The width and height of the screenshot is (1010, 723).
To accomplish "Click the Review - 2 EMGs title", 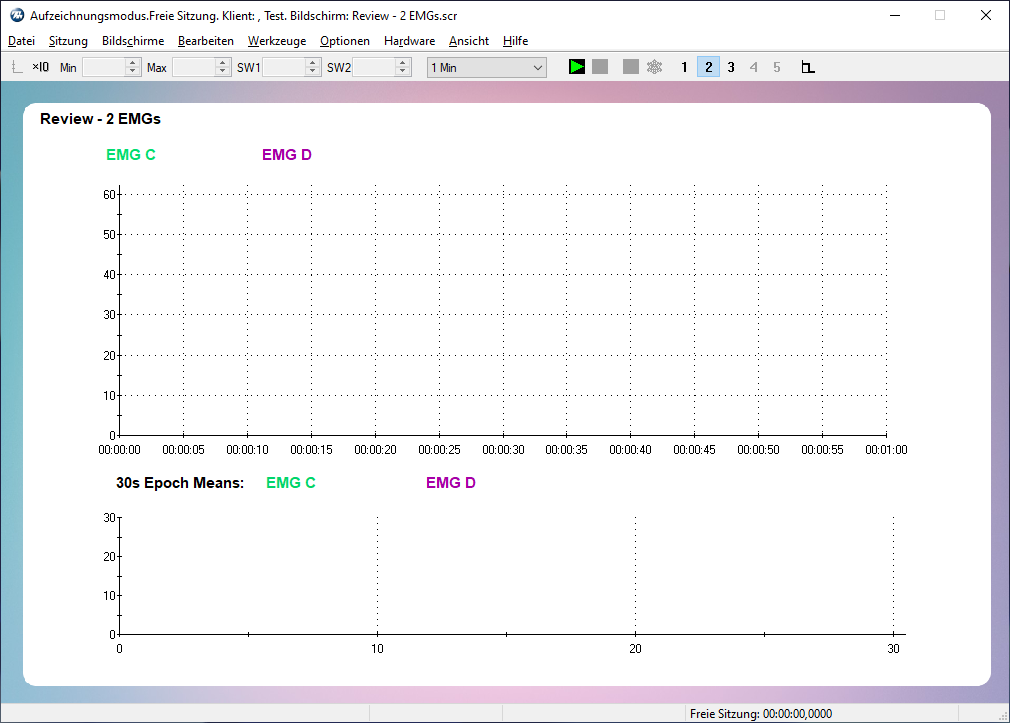I will coord(100,119).
